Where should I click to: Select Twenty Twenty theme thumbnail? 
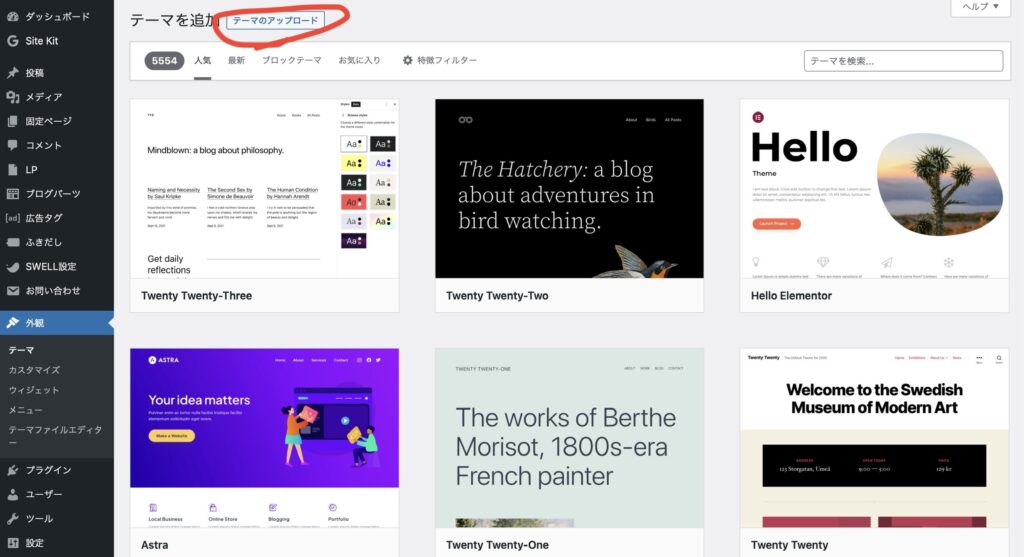click(874, 438)
